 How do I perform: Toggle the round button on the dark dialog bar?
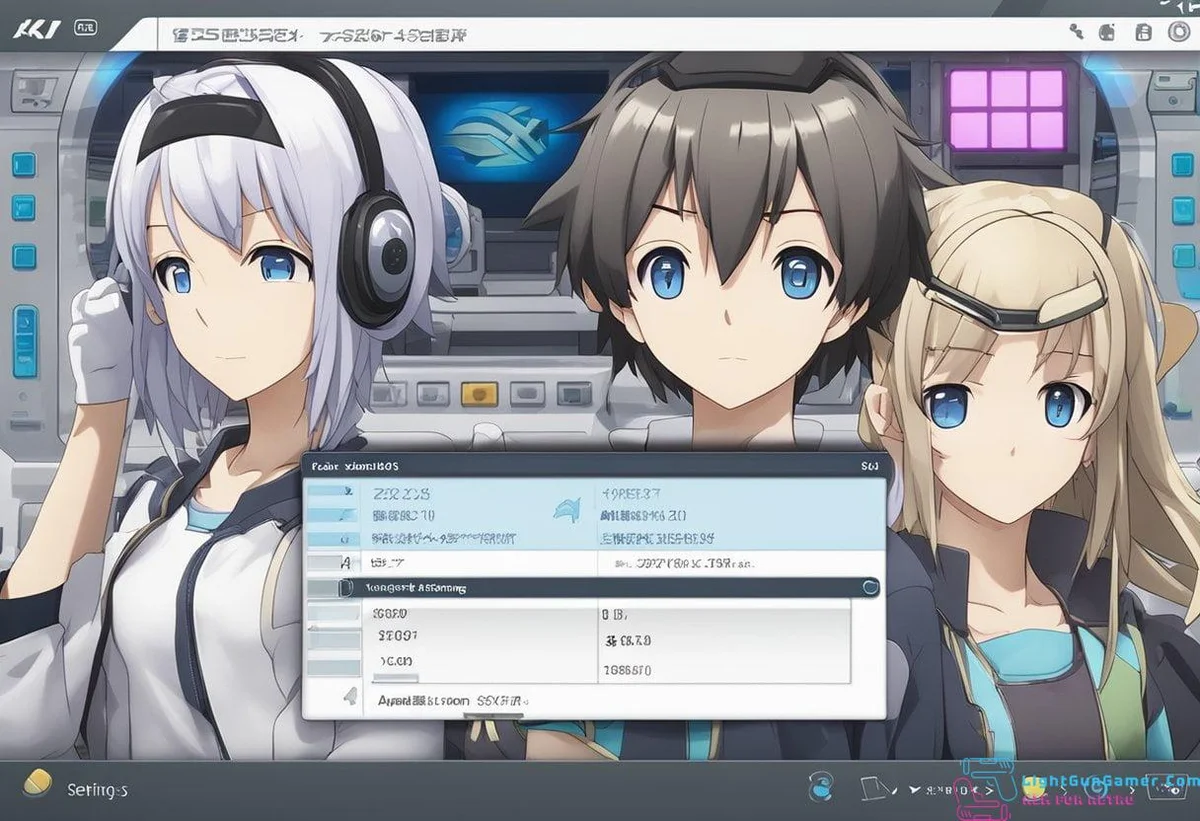(870, 587)
